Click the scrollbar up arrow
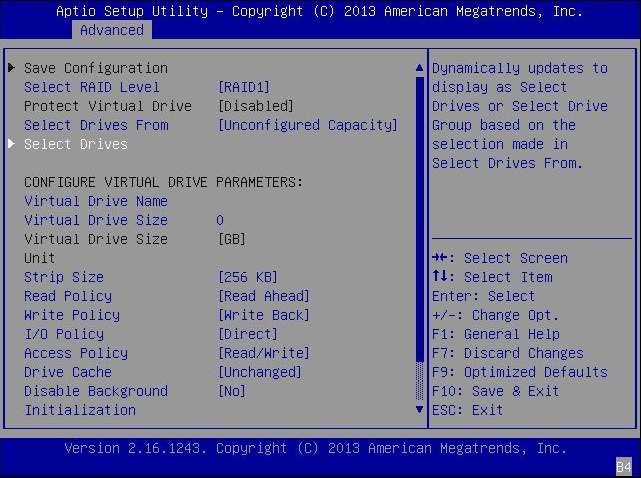 419,68
